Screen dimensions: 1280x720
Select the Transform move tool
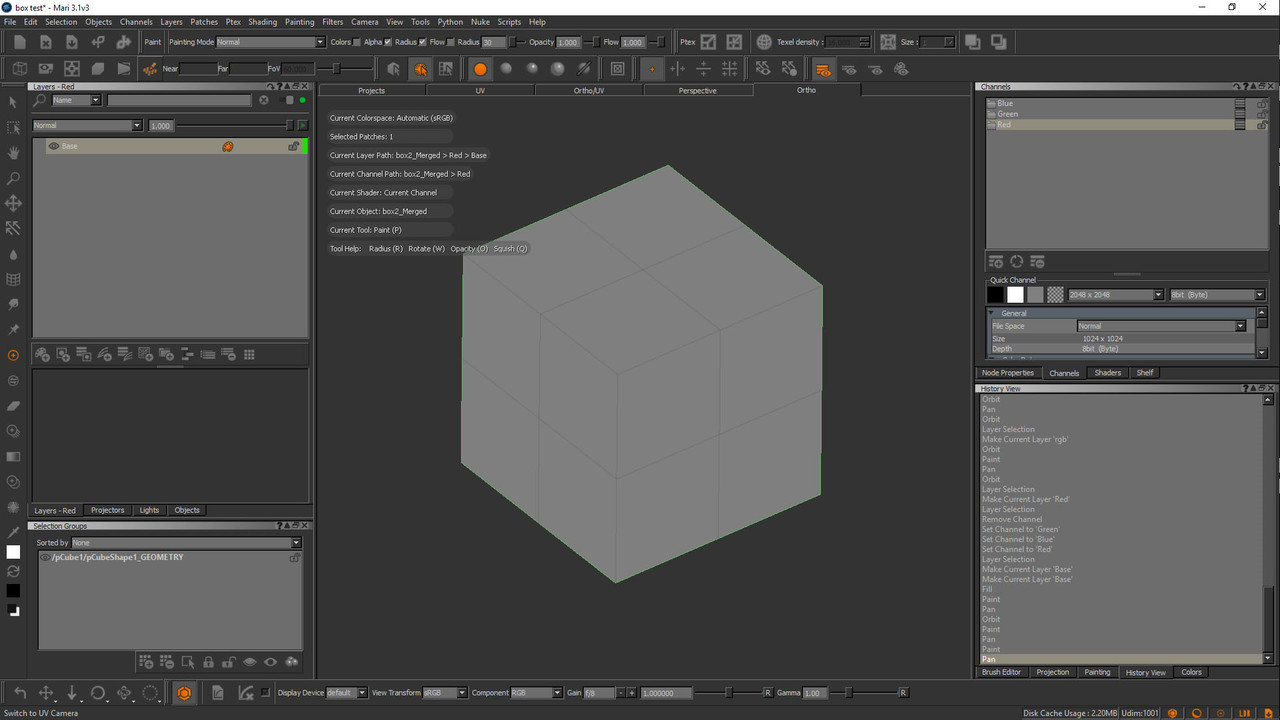(x=13, y=203)
